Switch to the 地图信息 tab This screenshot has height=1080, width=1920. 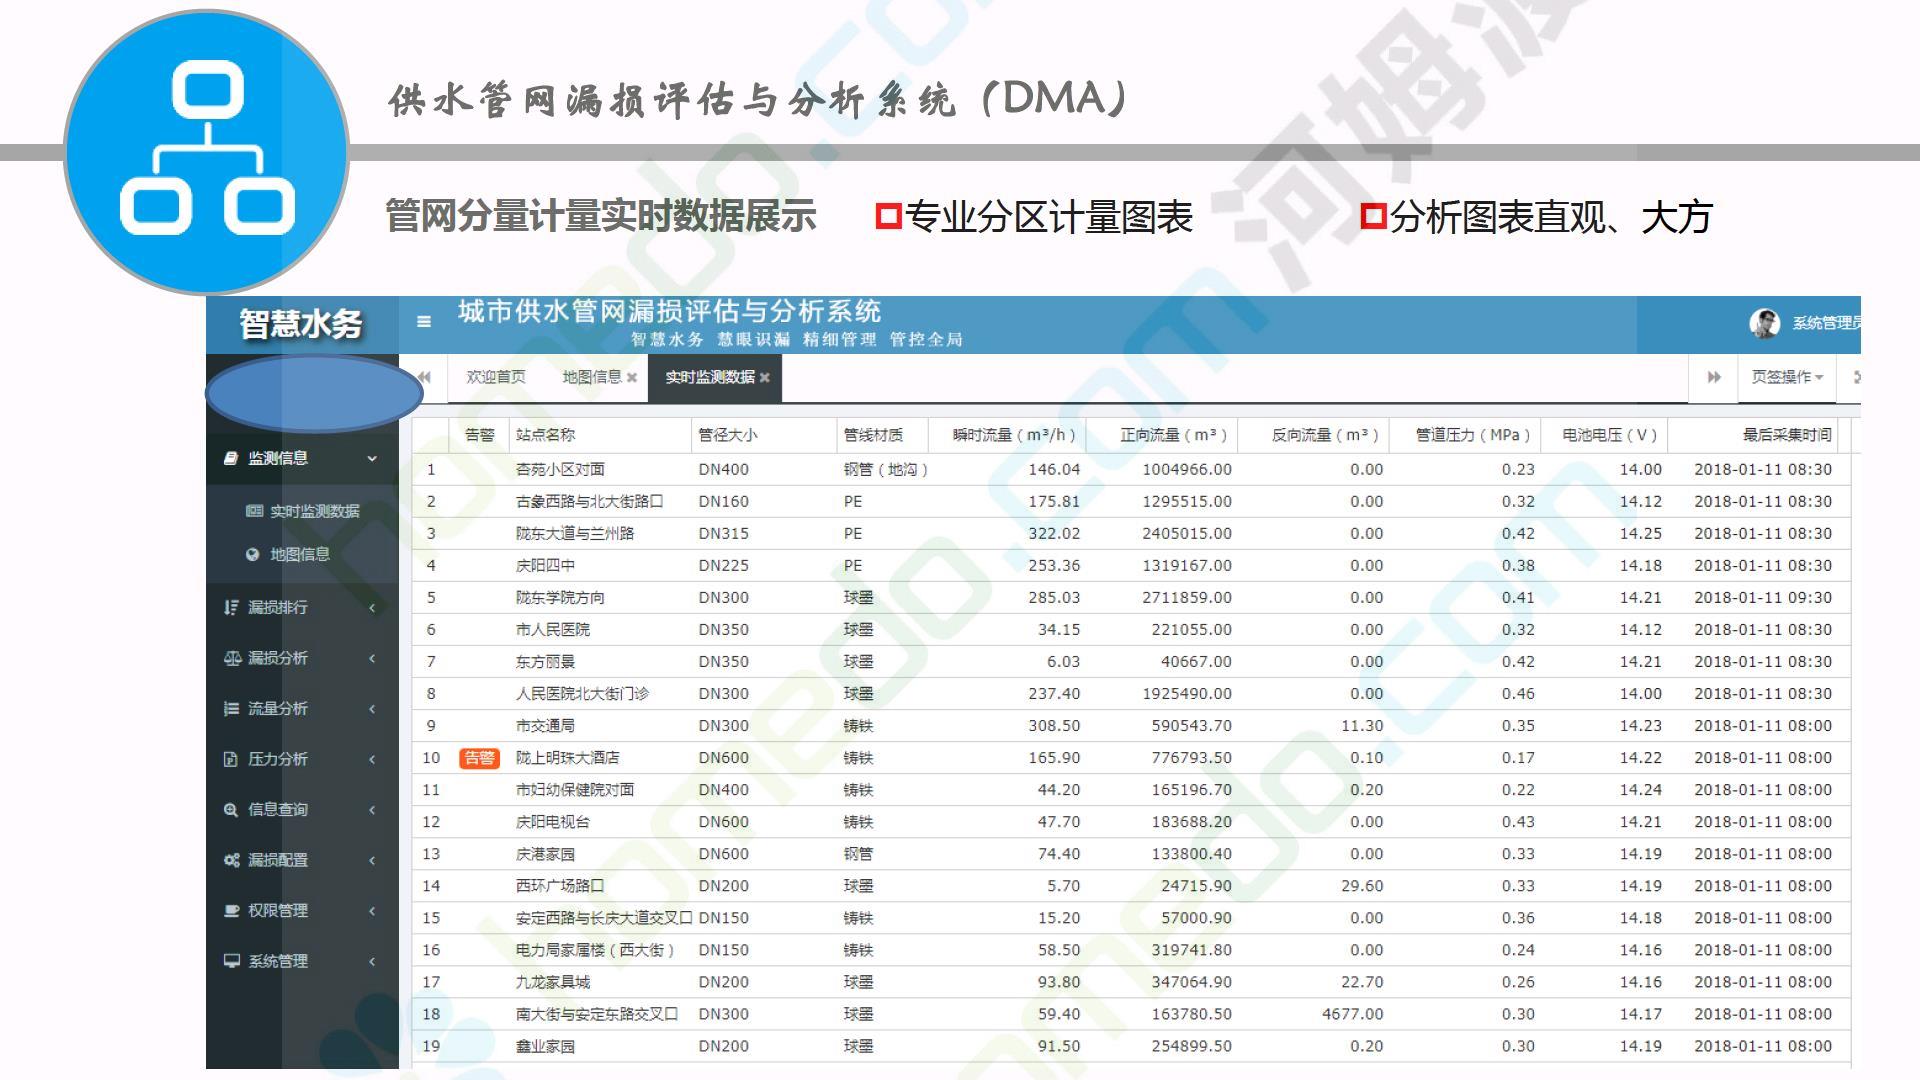(592, 377)
